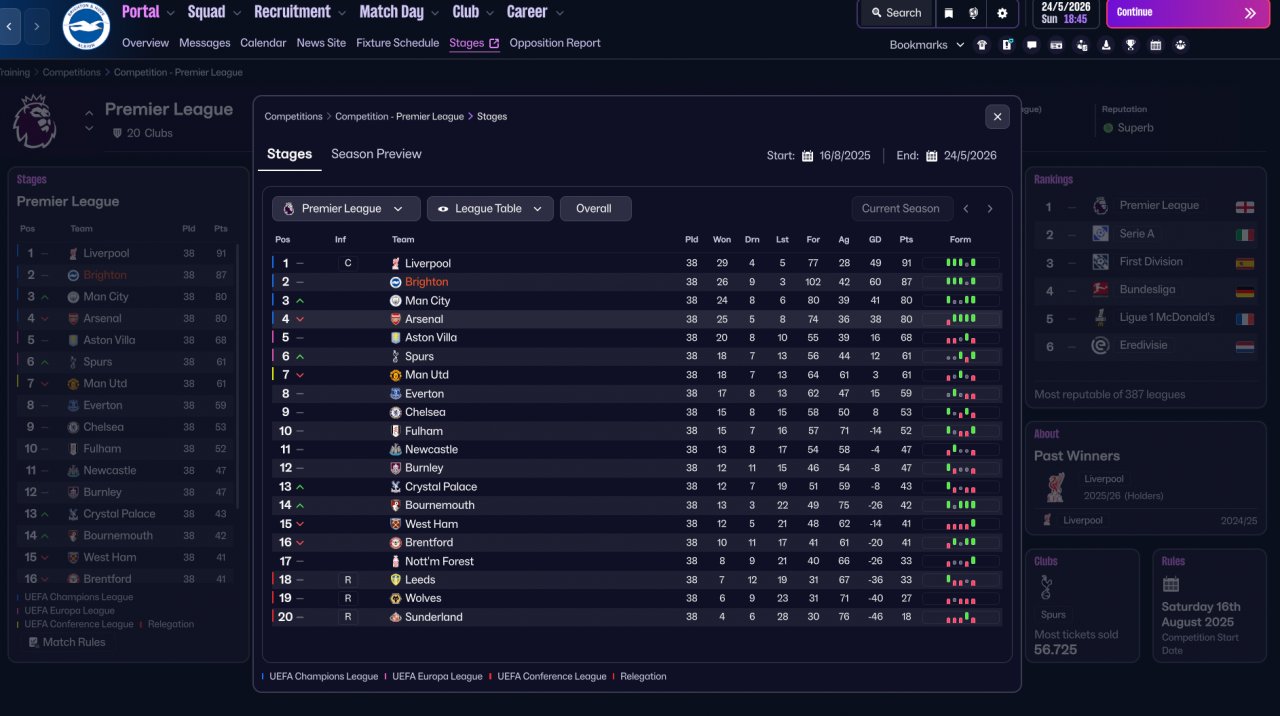Viewport: 1280px width, 716px height.
Task: Switch to Season Preview tab
Action: coord(376,154)
